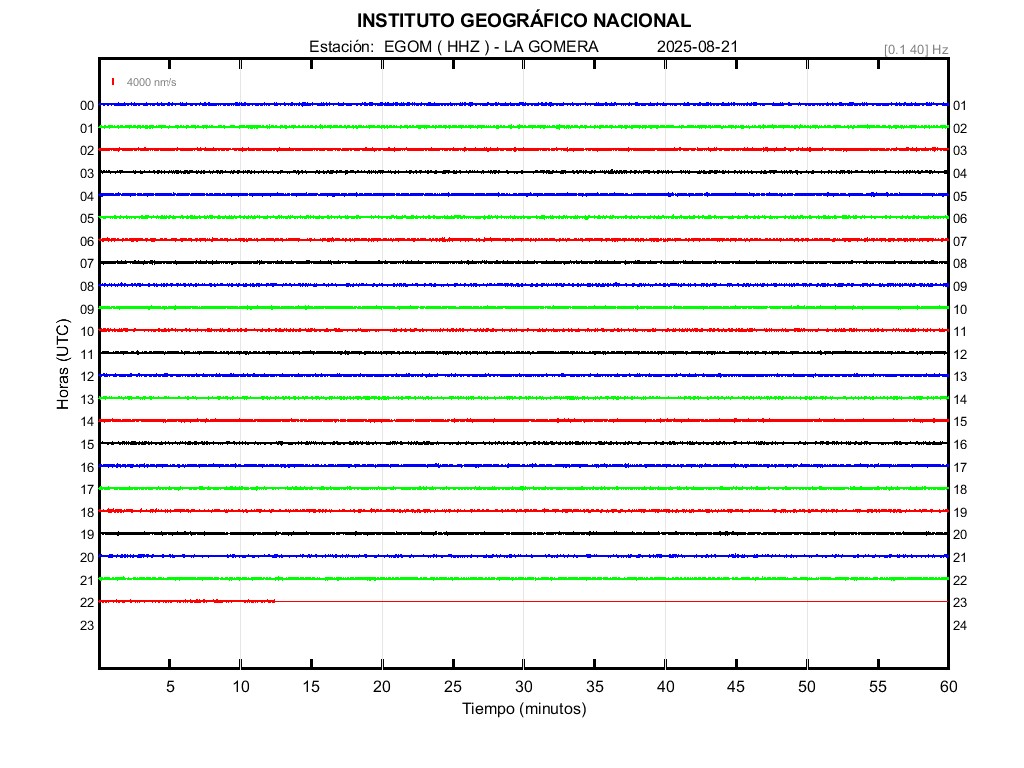
Task: Click minute label 5 on time axis
Action: (170, 686)
